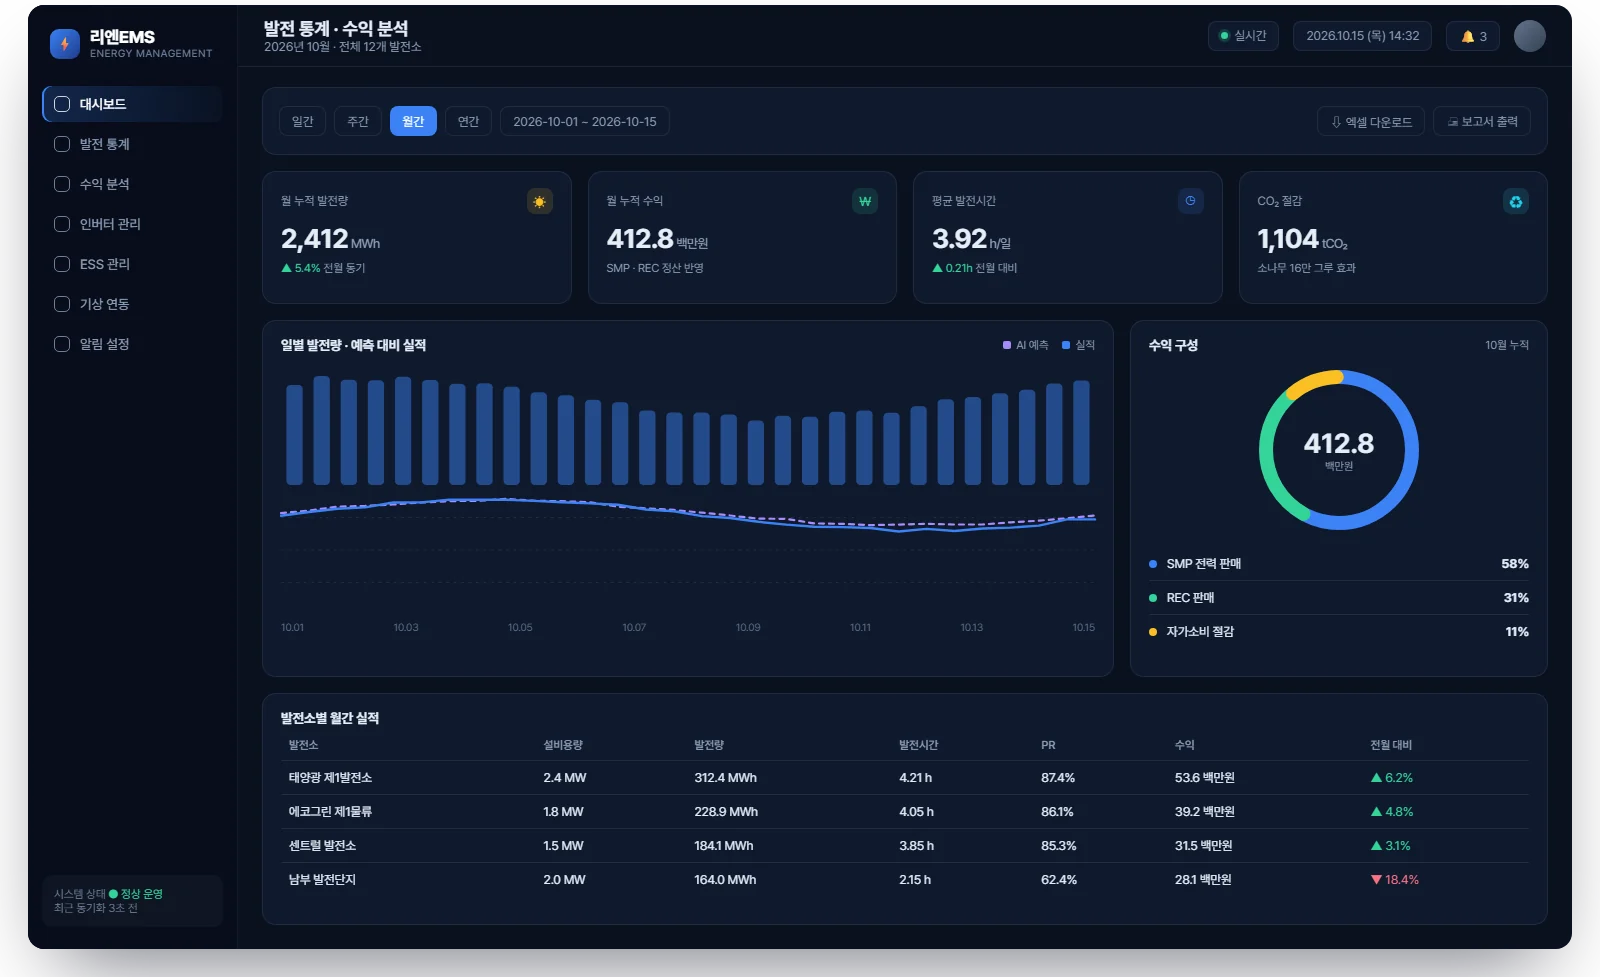1600x977 pixels.
Task: Open the notification bell showing 3
Action: coord(1473,36)
